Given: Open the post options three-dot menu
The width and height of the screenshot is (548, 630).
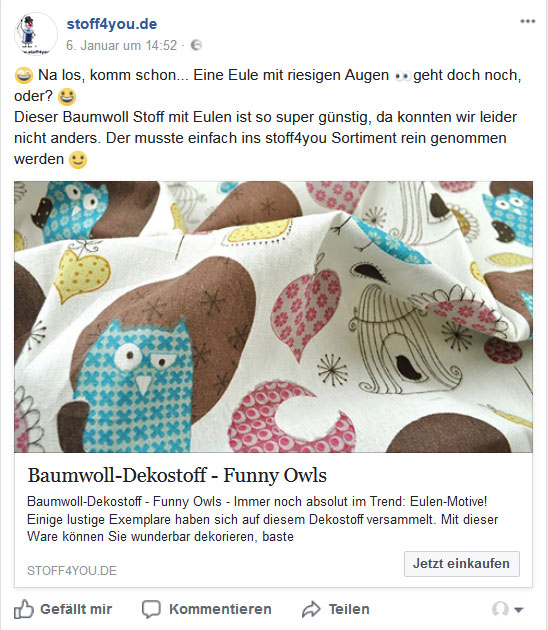Looking at the screenshot, I should [528, 21].
